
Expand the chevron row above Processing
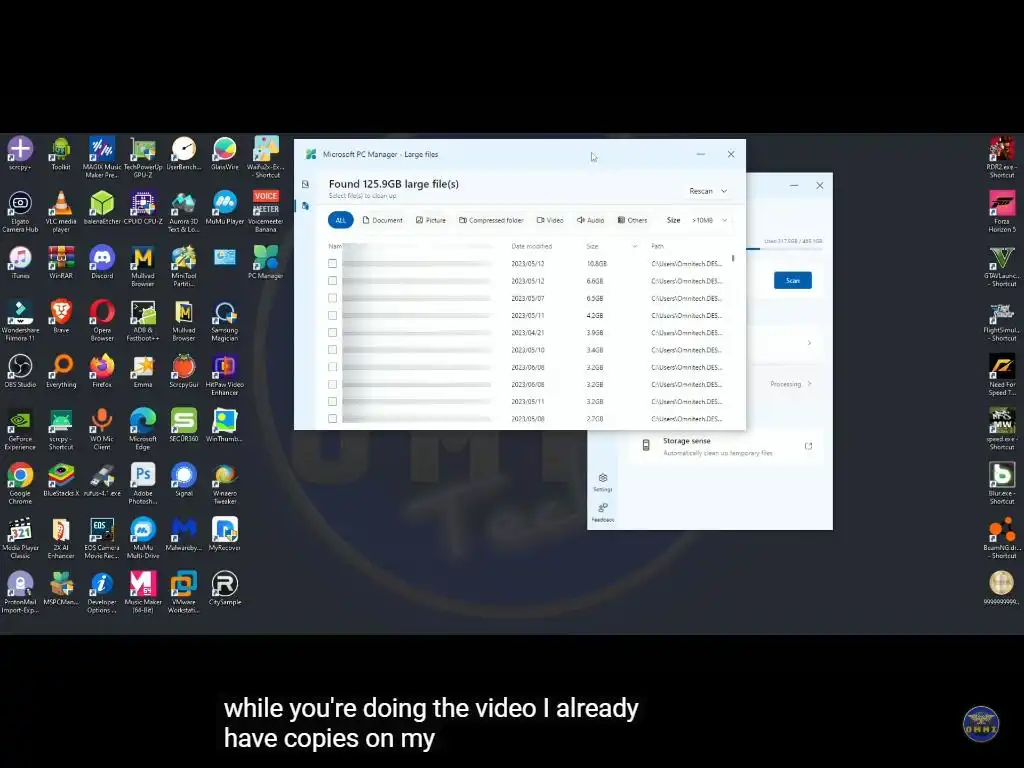[810, 343]
